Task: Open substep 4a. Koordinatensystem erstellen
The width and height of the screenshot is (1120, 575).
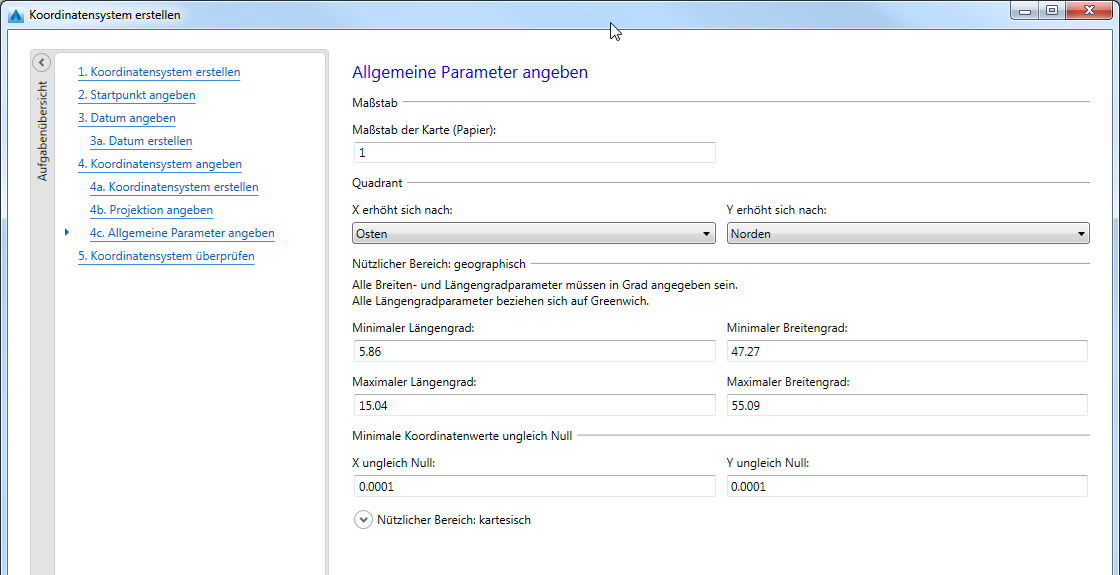Action: [174, 187]
